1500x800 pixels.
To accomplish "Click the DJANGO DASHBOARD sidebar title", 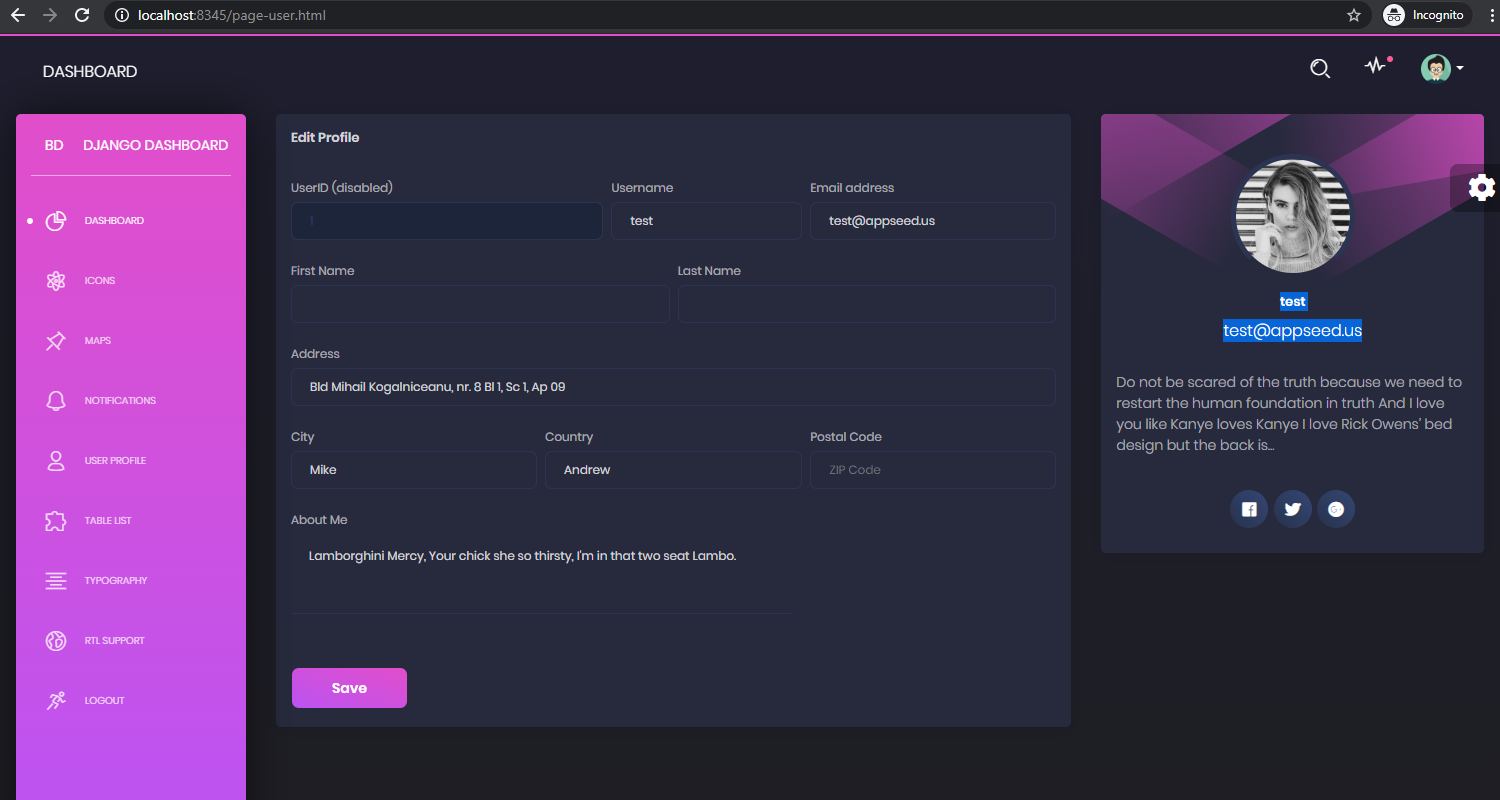I will pos(156,145).
